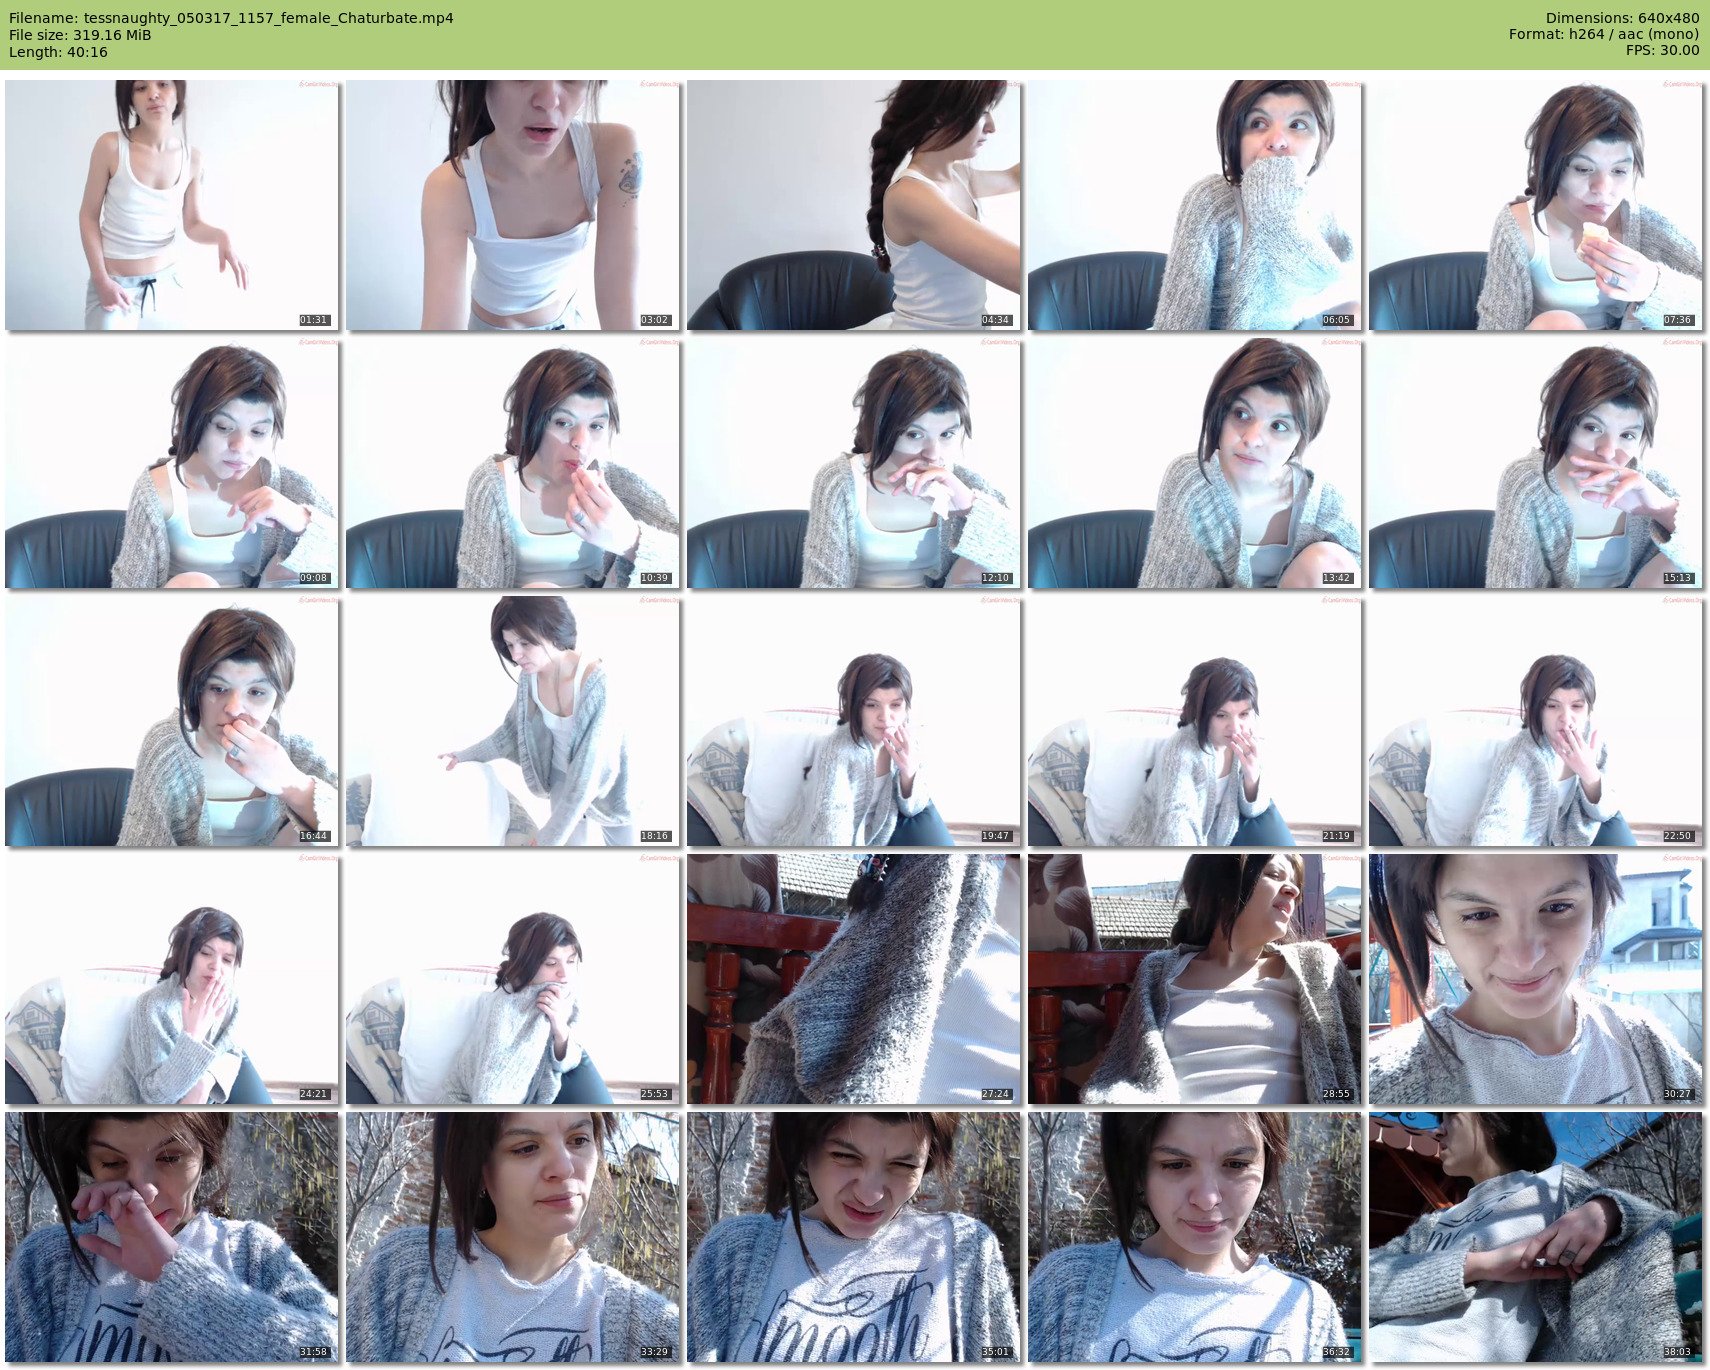Select the thumbnail labeled 28:55
This screenshot has height=1370, width=1710.
(1195, 979)
